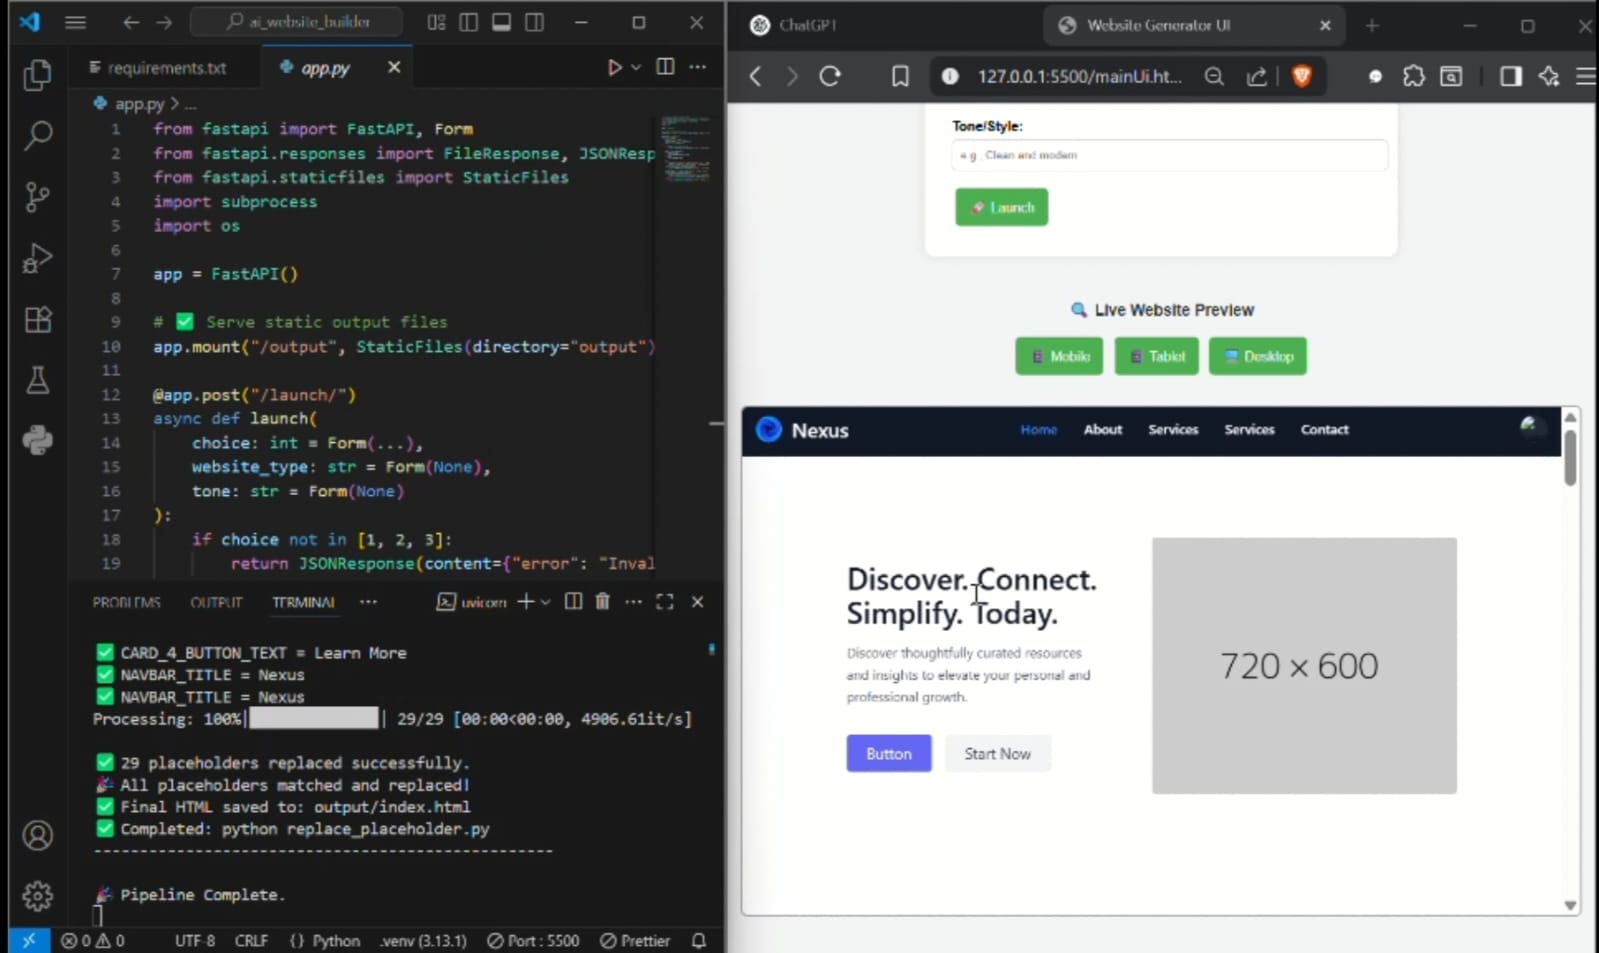This screenshot has height=953, width=1599.
Task: Toggle the dark mode switch in Nexus navbar
Action: [1531, 428]
